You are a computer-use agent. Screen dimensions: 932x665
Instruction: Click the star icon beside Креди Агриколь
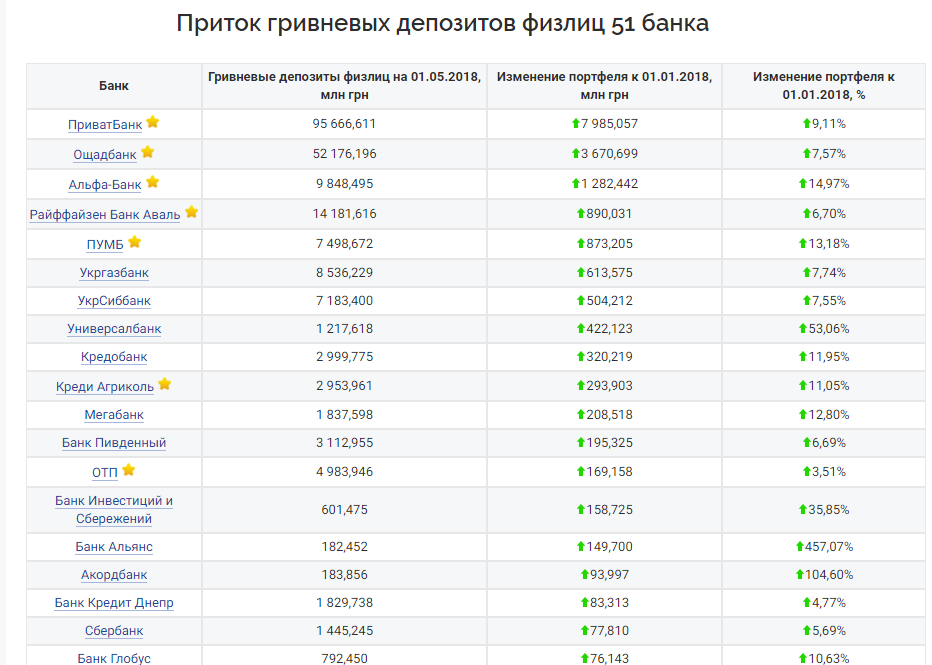coord(165,384)
